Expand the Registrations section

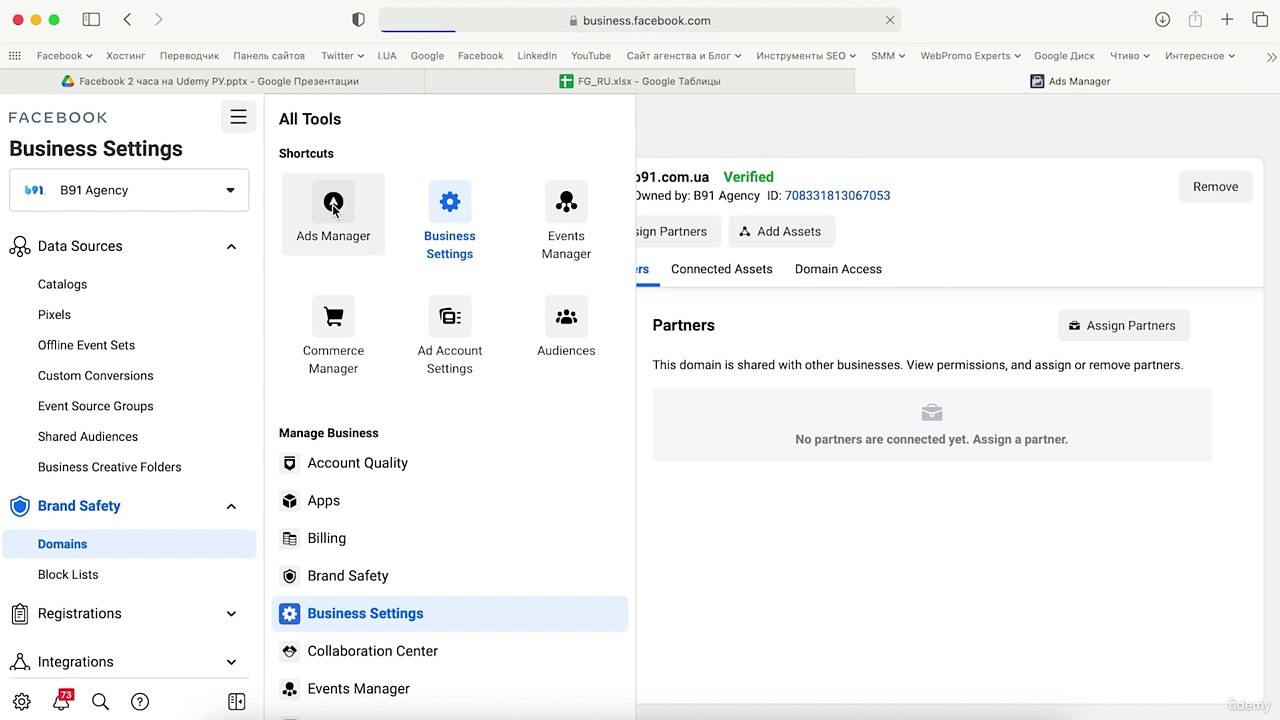click(x=231, y=614)
